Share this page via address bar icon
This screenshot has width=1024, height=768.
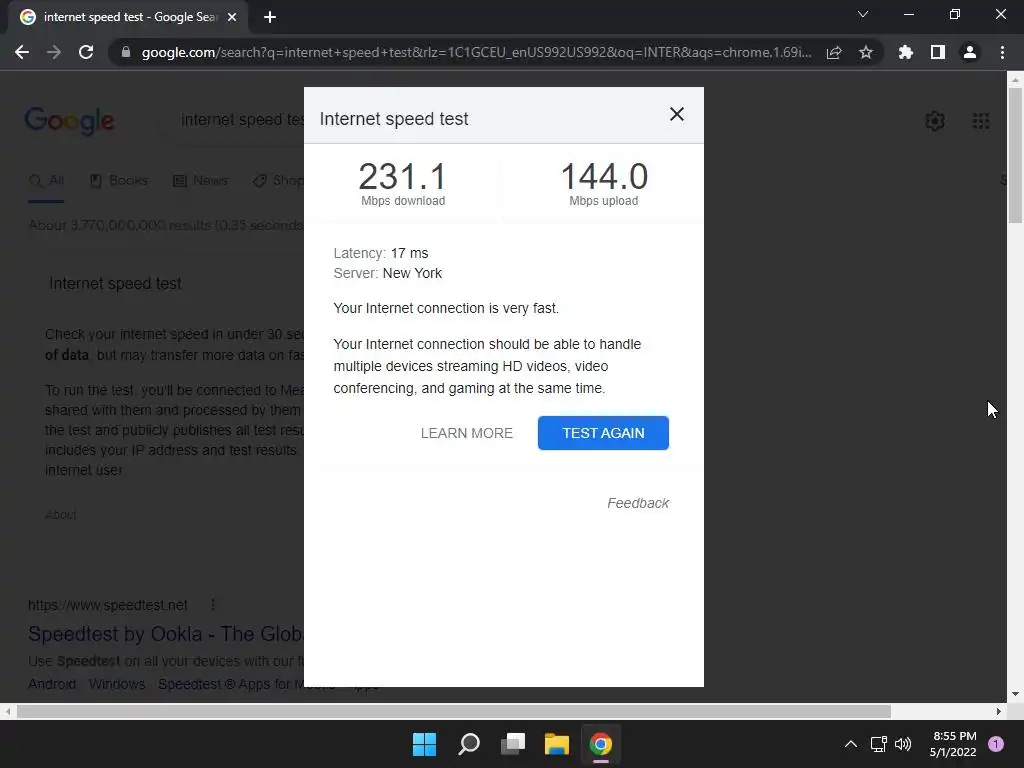tap(834, 52)
